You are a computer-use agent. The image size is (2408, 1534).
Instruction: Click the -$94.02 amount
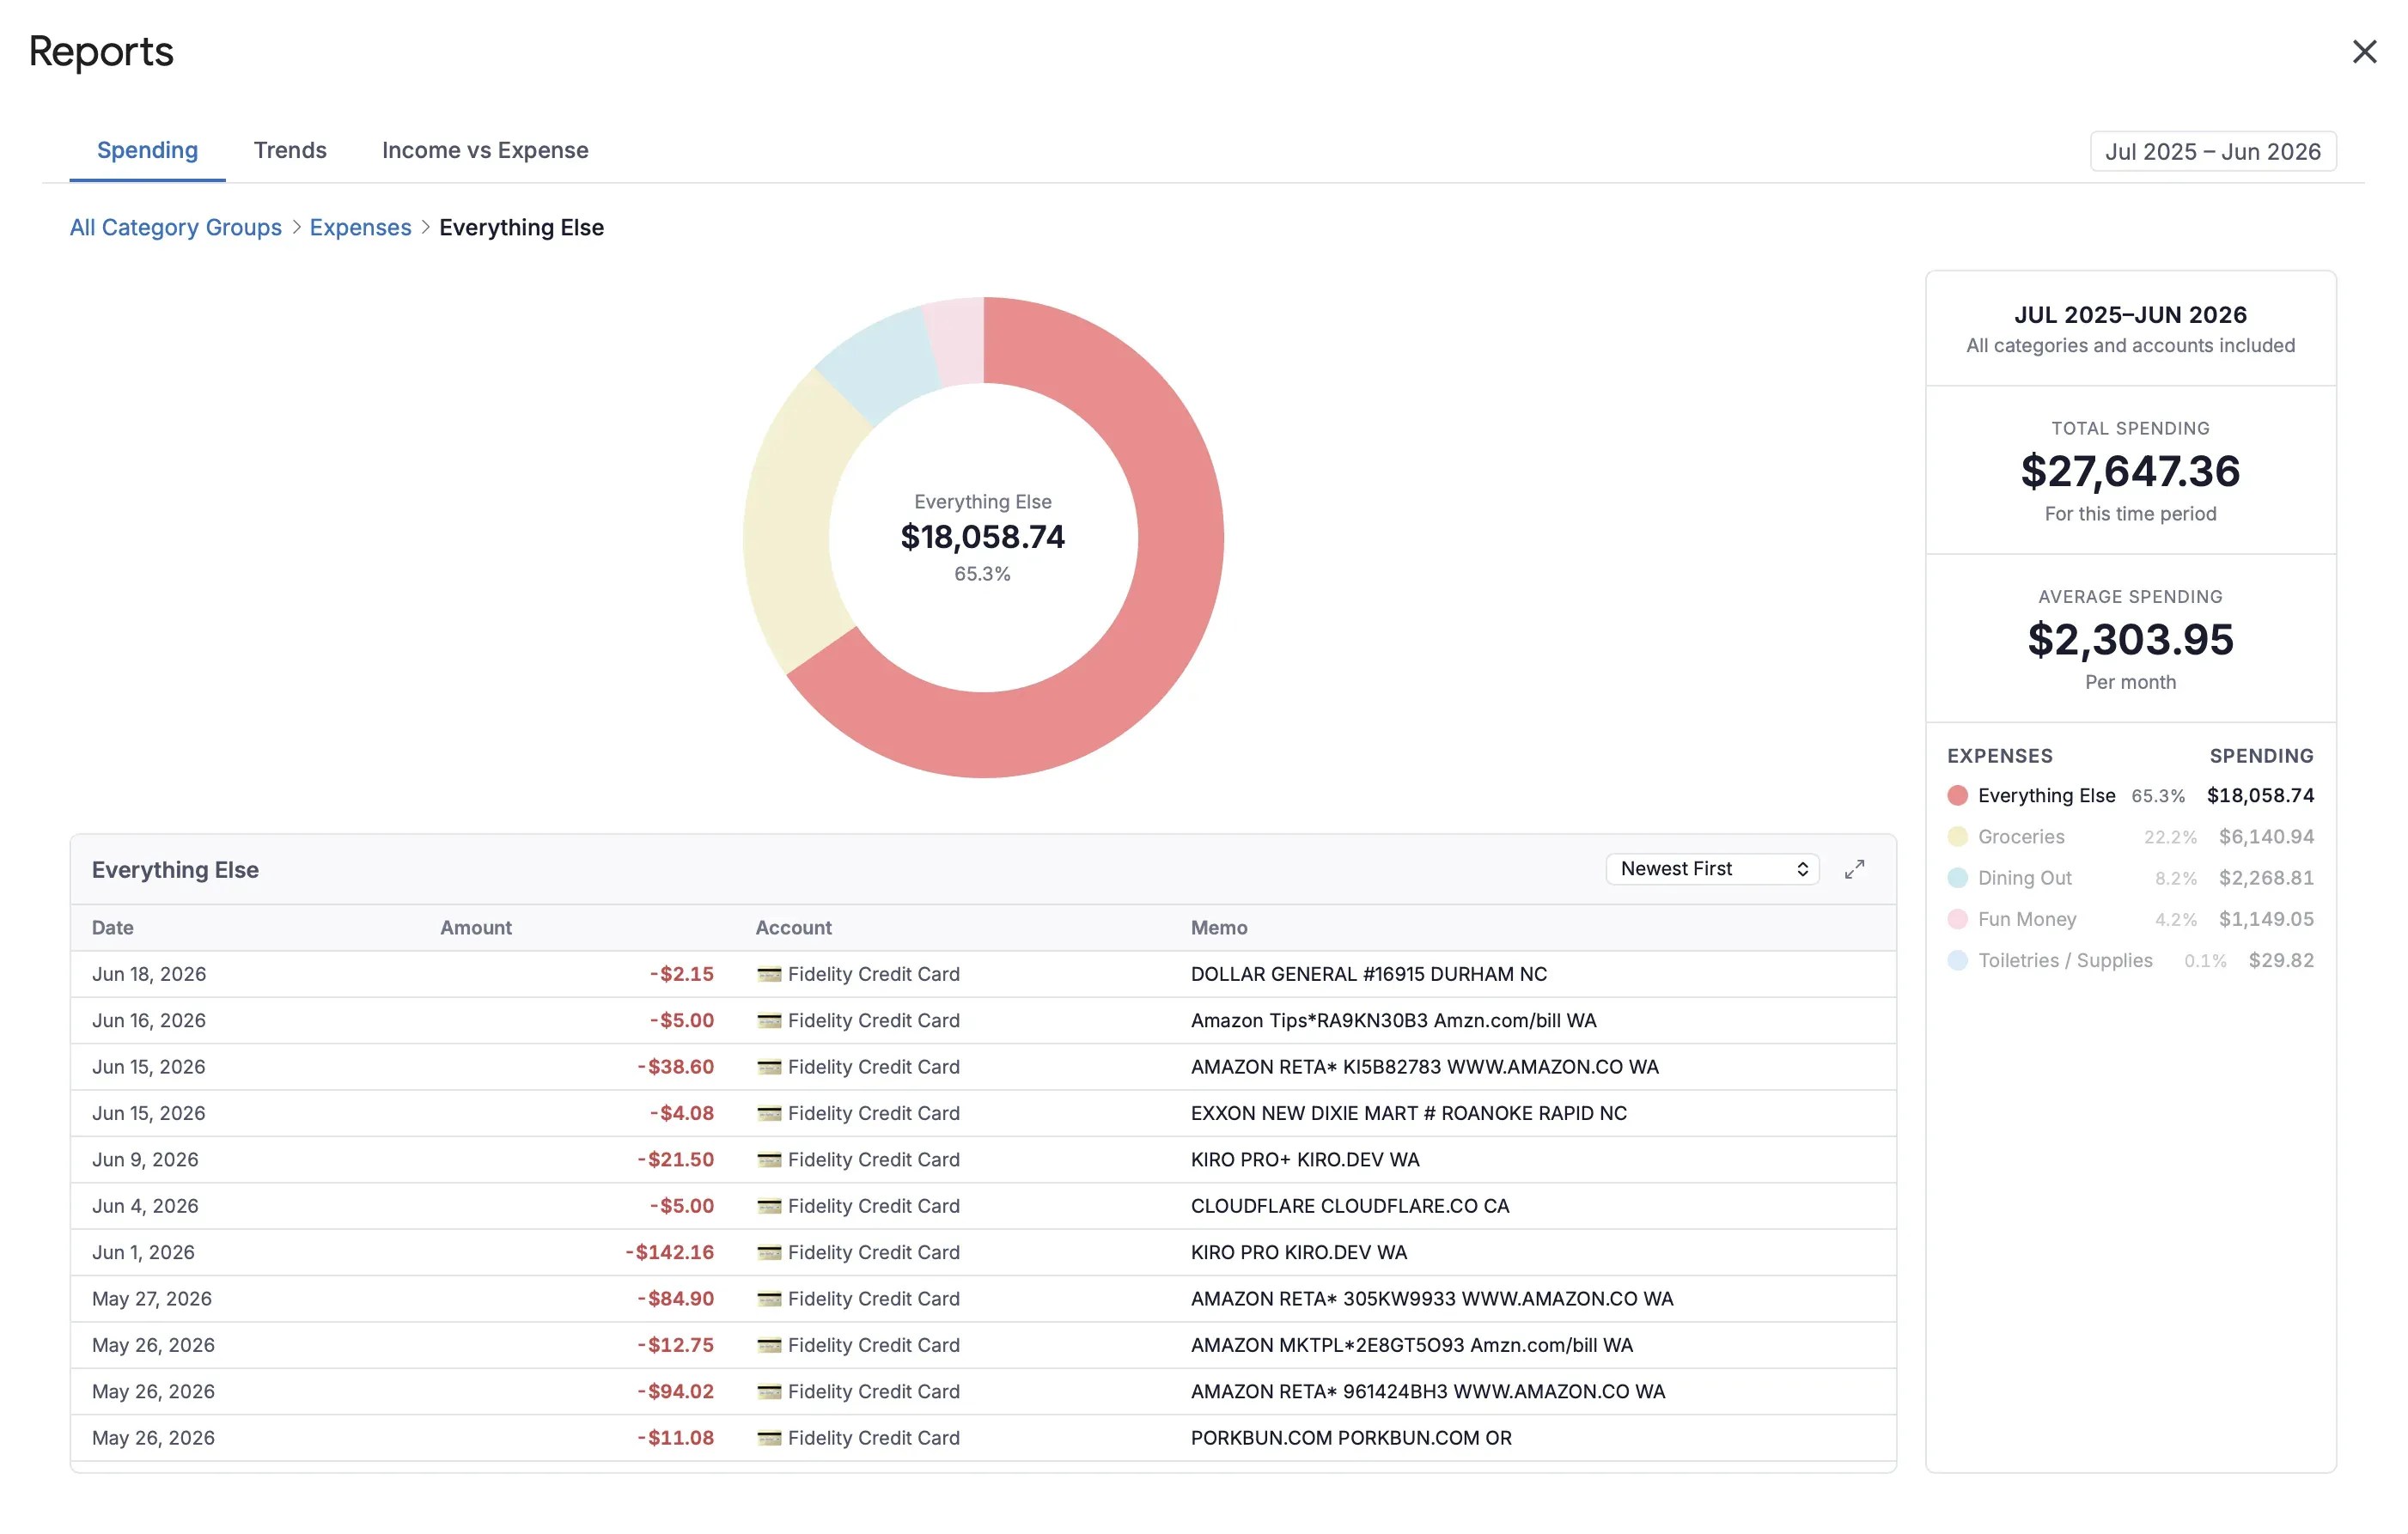[676, 1391]
